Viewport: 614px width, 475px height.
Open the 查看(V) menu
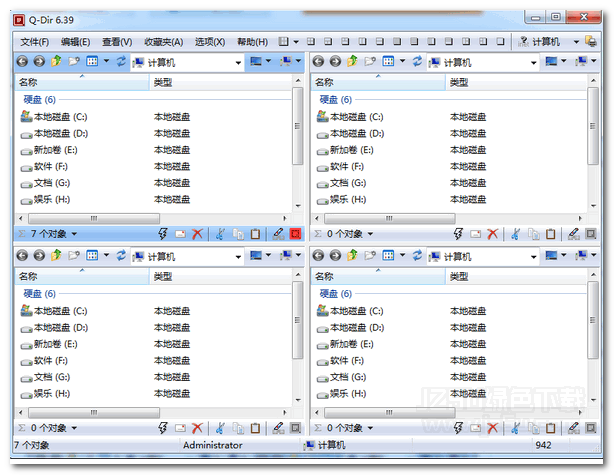[117, 42]
